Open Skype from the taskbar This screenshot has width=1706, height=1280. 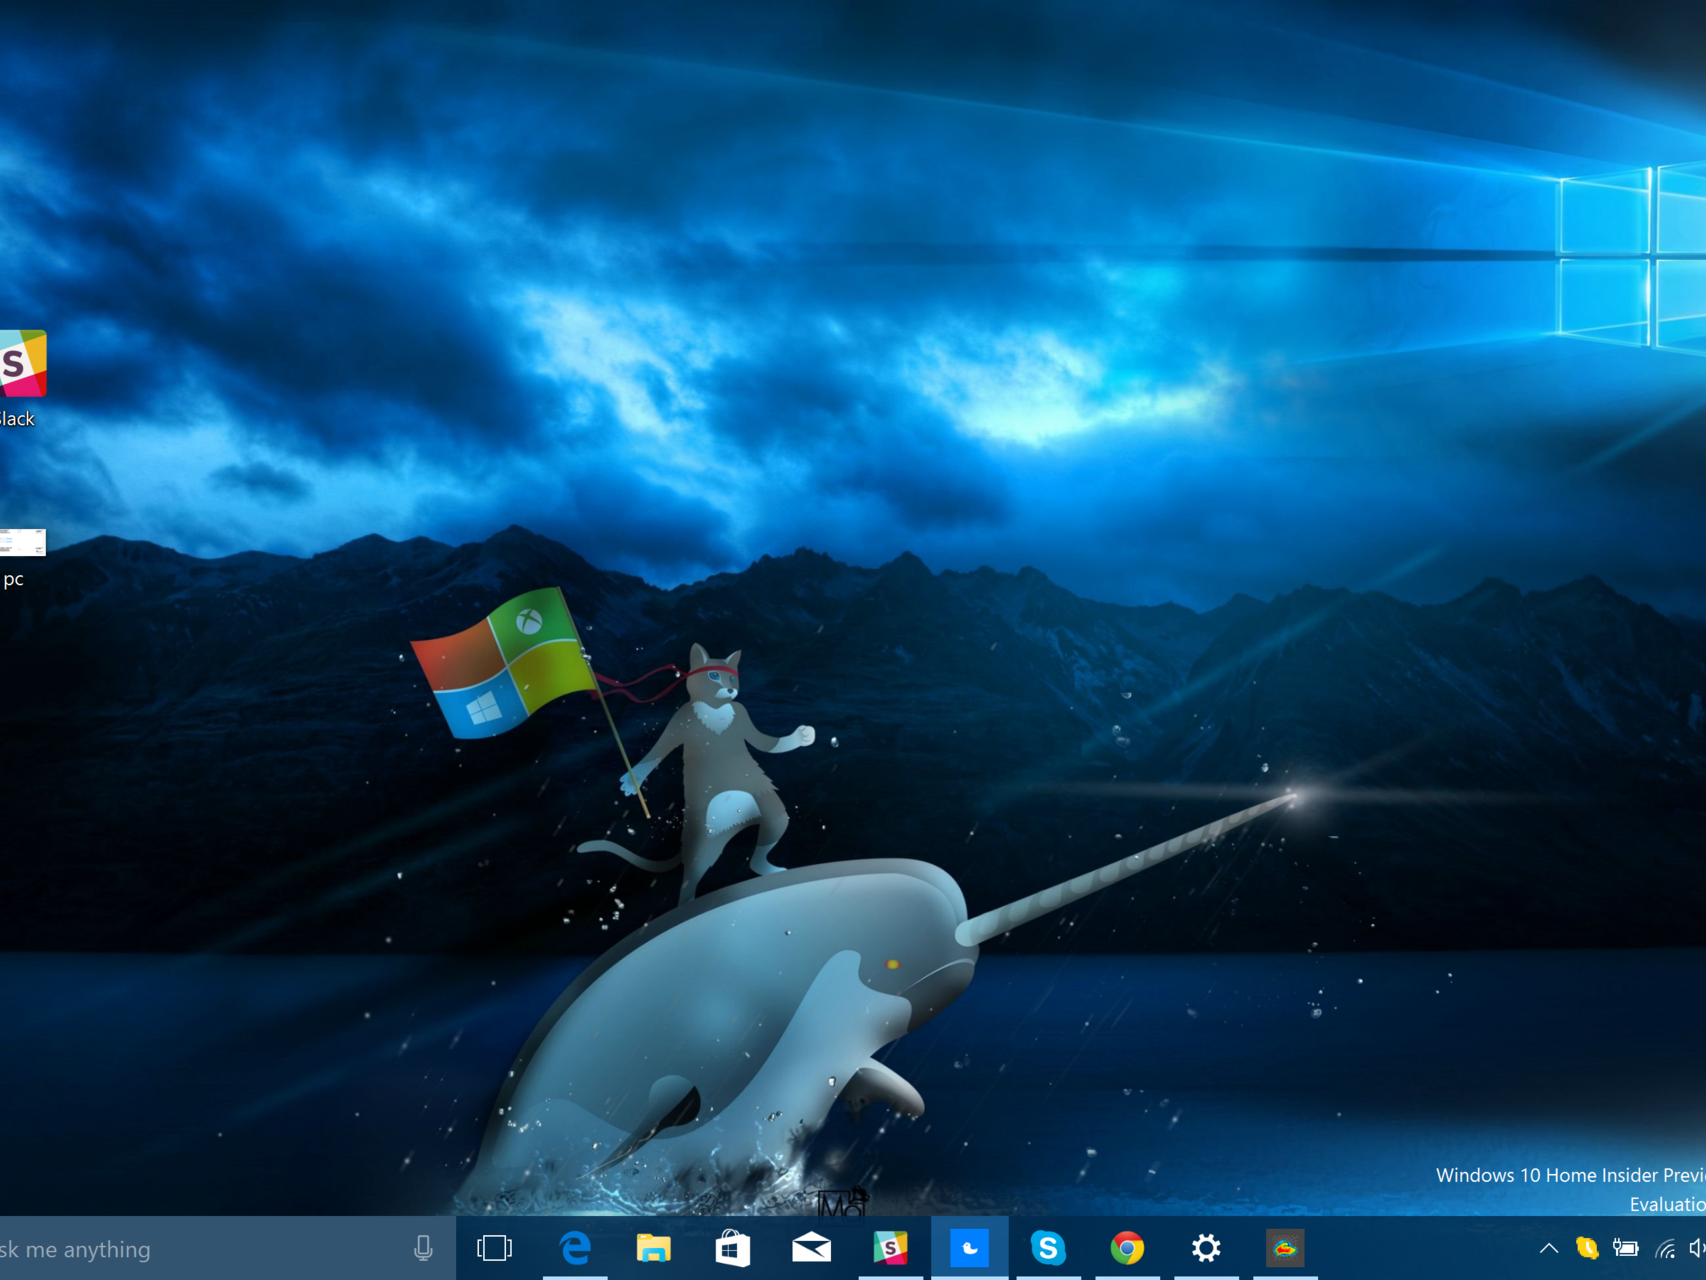[x=1048, y=1248]
